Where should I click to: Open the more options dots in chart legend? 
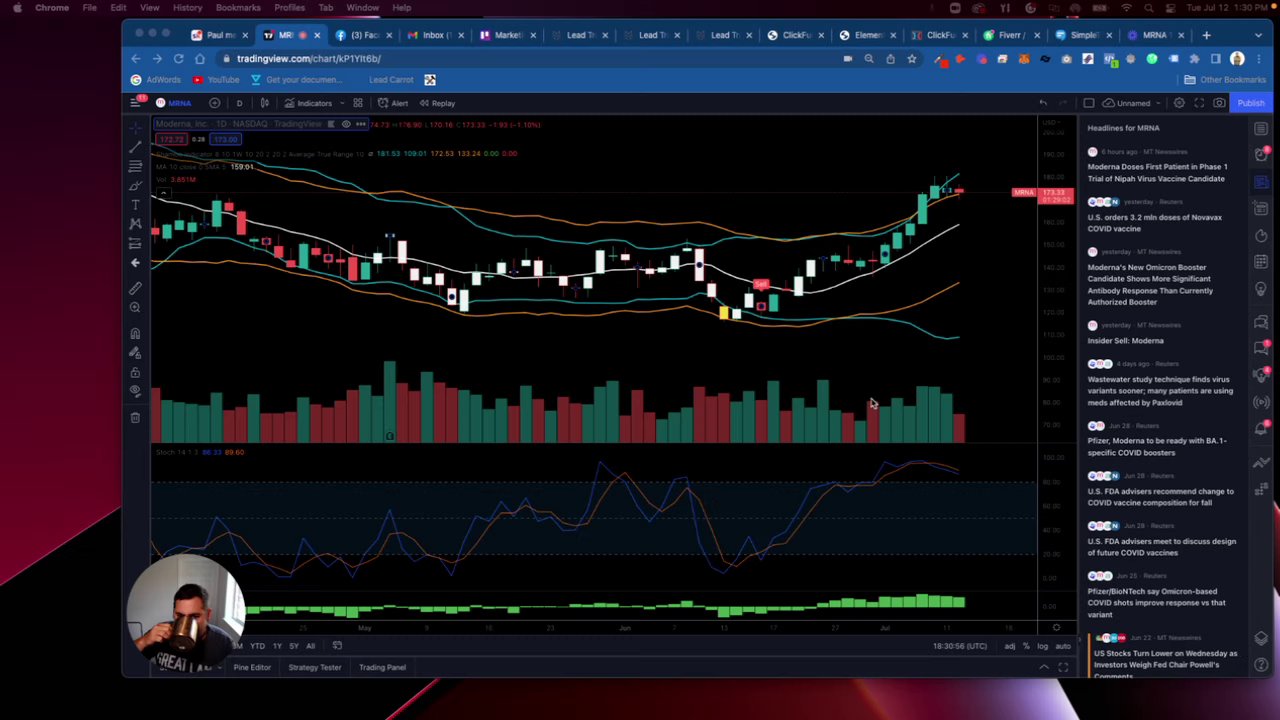[360, 124]
